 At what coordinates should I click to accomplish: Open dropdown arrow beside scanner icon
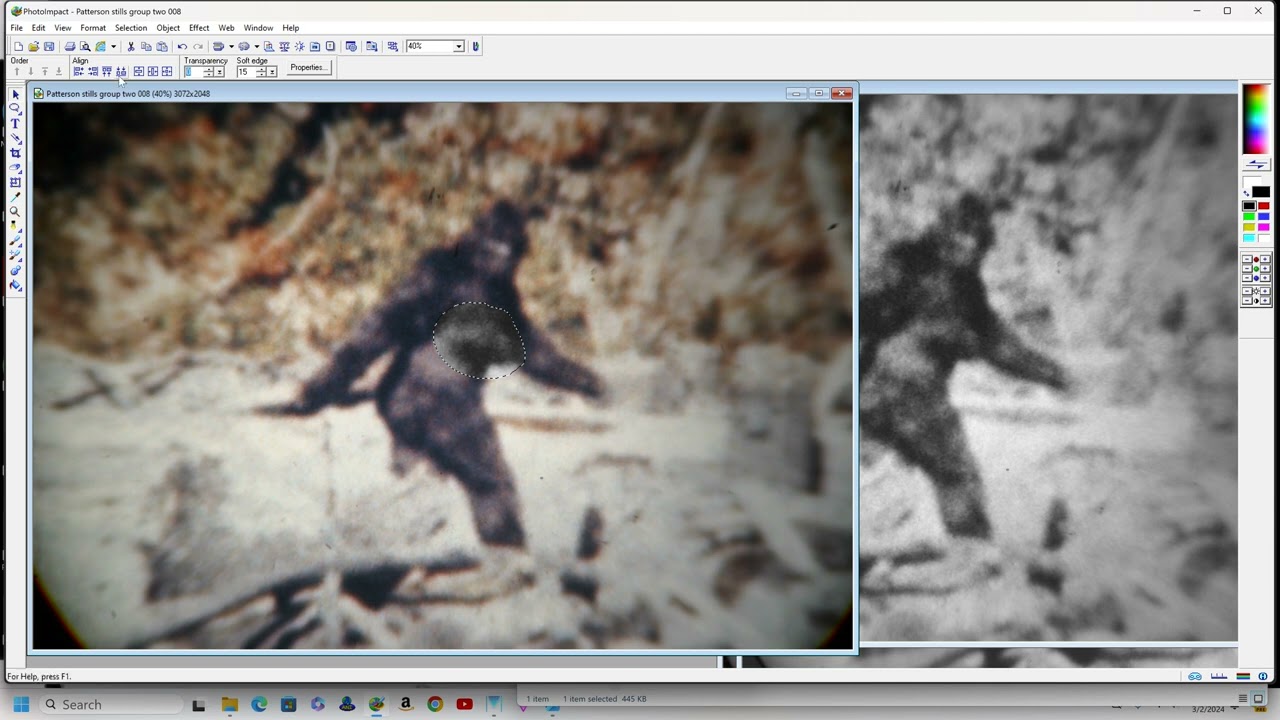pyautogui.click(x=231, y=46)
